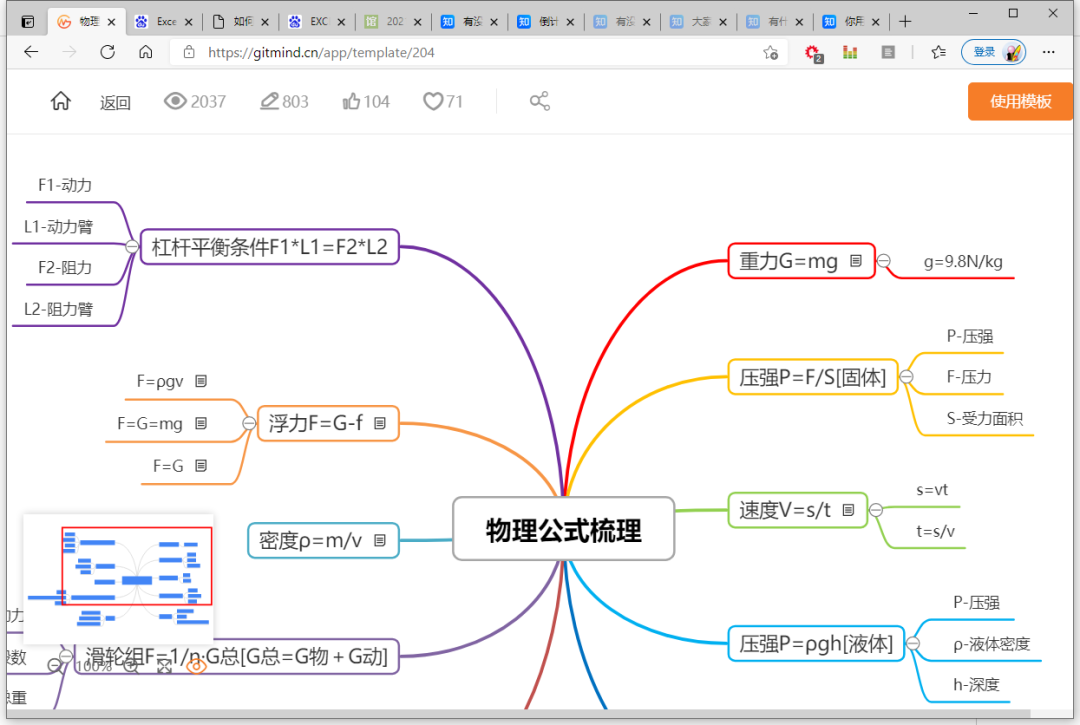Image resolution: width=1080 pixels, height=725 pixels.
Task: Click the thumbs-up icon showing 104 likes
Action: tap(351, 101)
